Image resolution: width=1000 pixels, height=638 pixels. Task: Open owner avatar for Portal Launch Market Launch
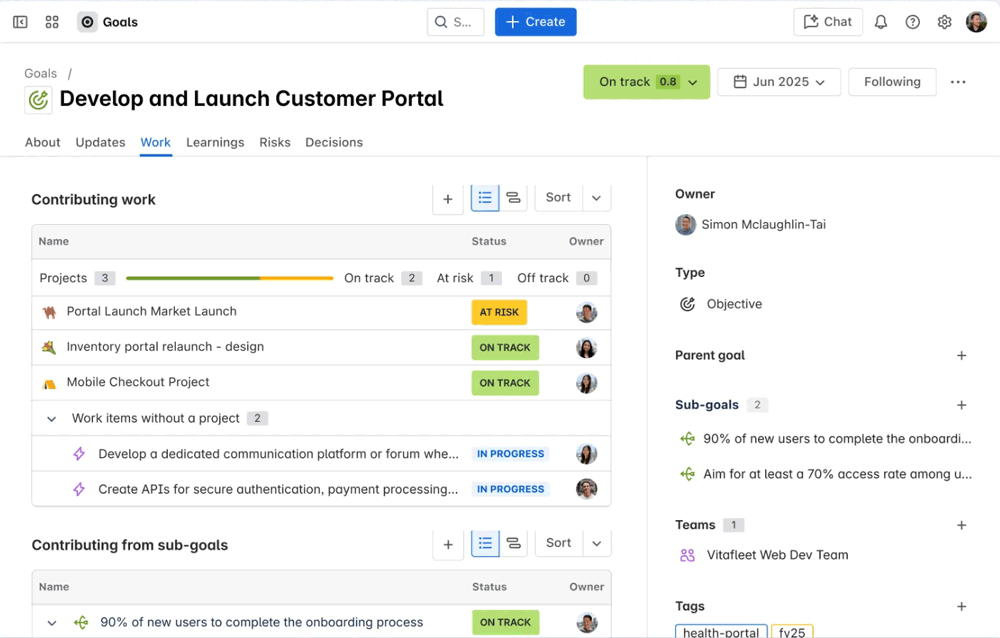587,313
